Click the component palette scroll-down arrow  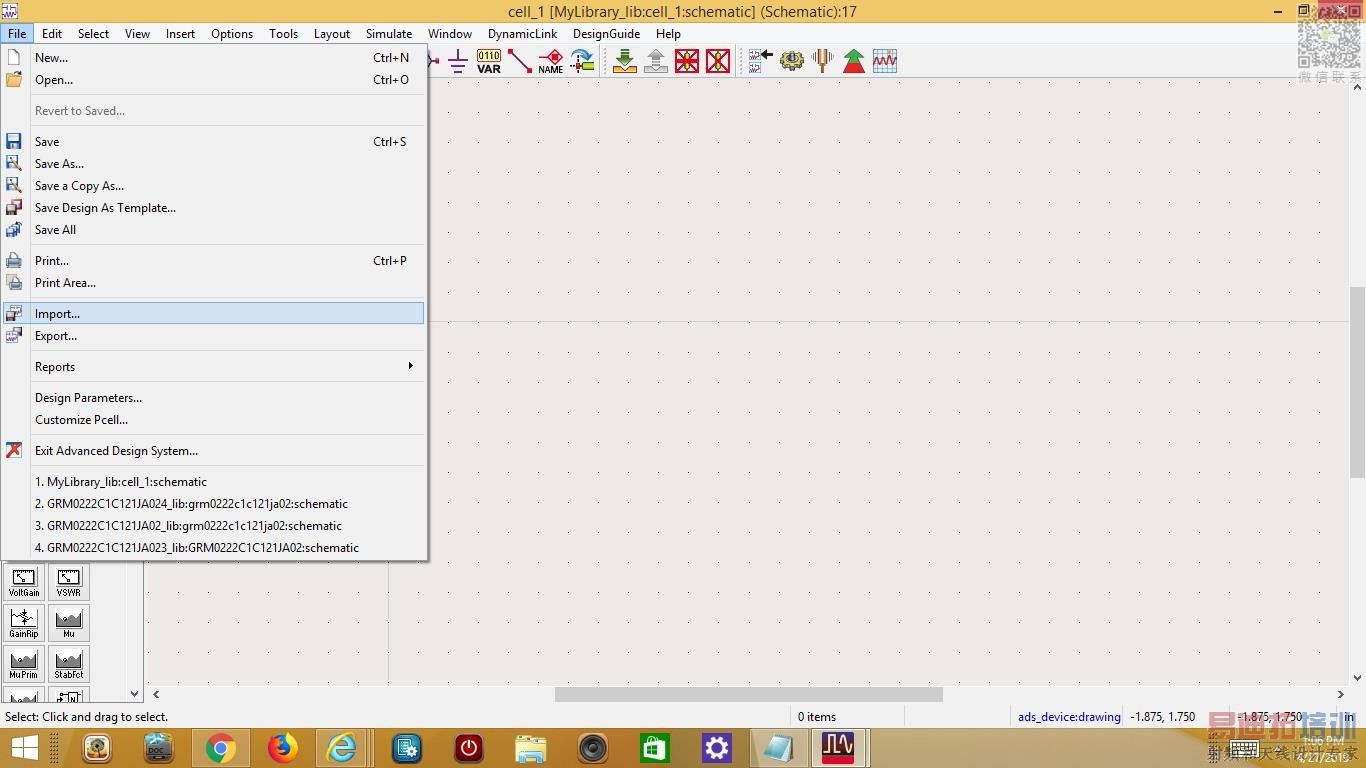pos(135,693)
